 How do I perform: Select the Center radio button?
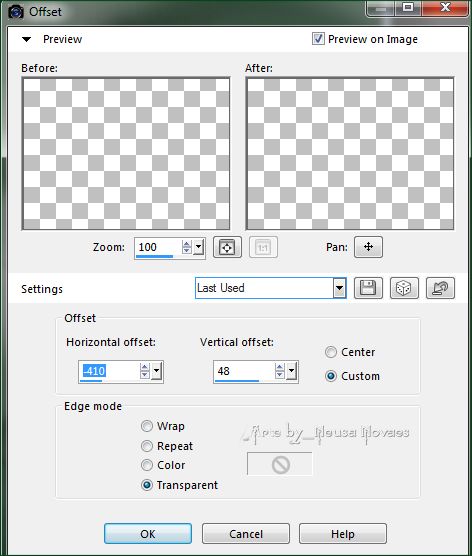331,352
